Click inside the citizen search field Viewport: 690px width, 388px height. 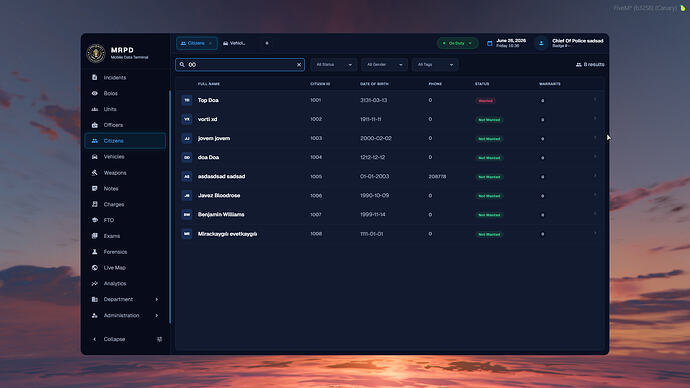(240, 65)
